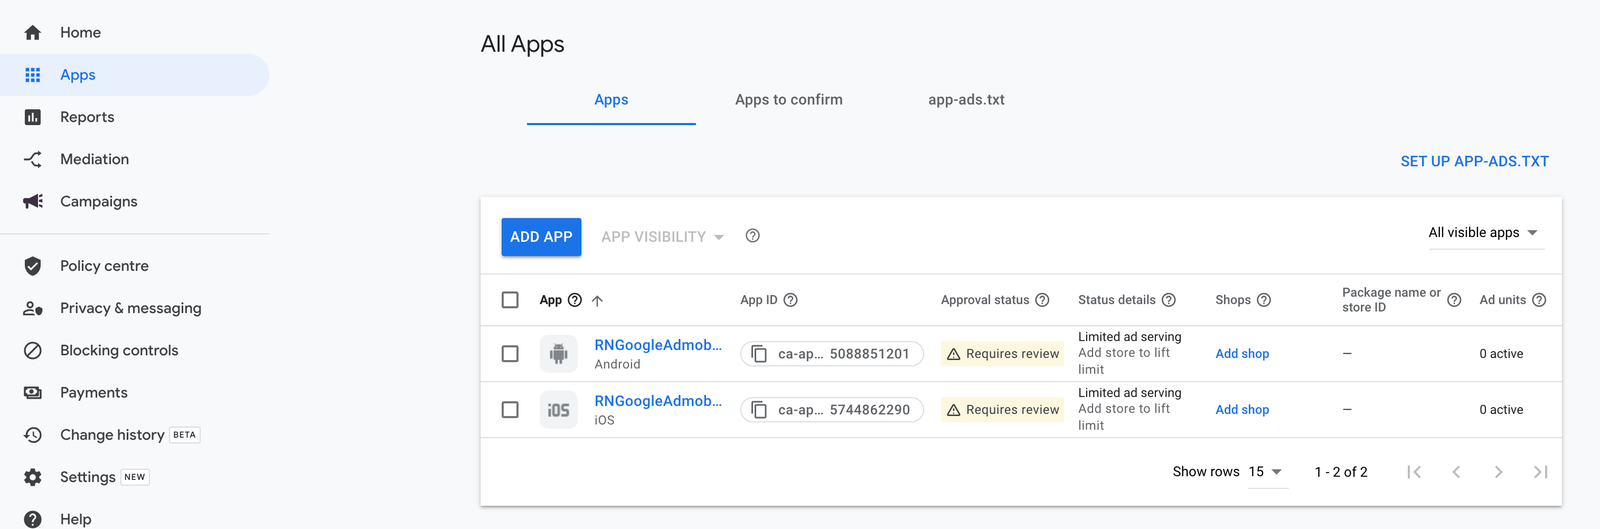Screen dimensions: 1600x529
Task: Click 'Limited ad serving' in Android row
Action: pos(1129,337)
